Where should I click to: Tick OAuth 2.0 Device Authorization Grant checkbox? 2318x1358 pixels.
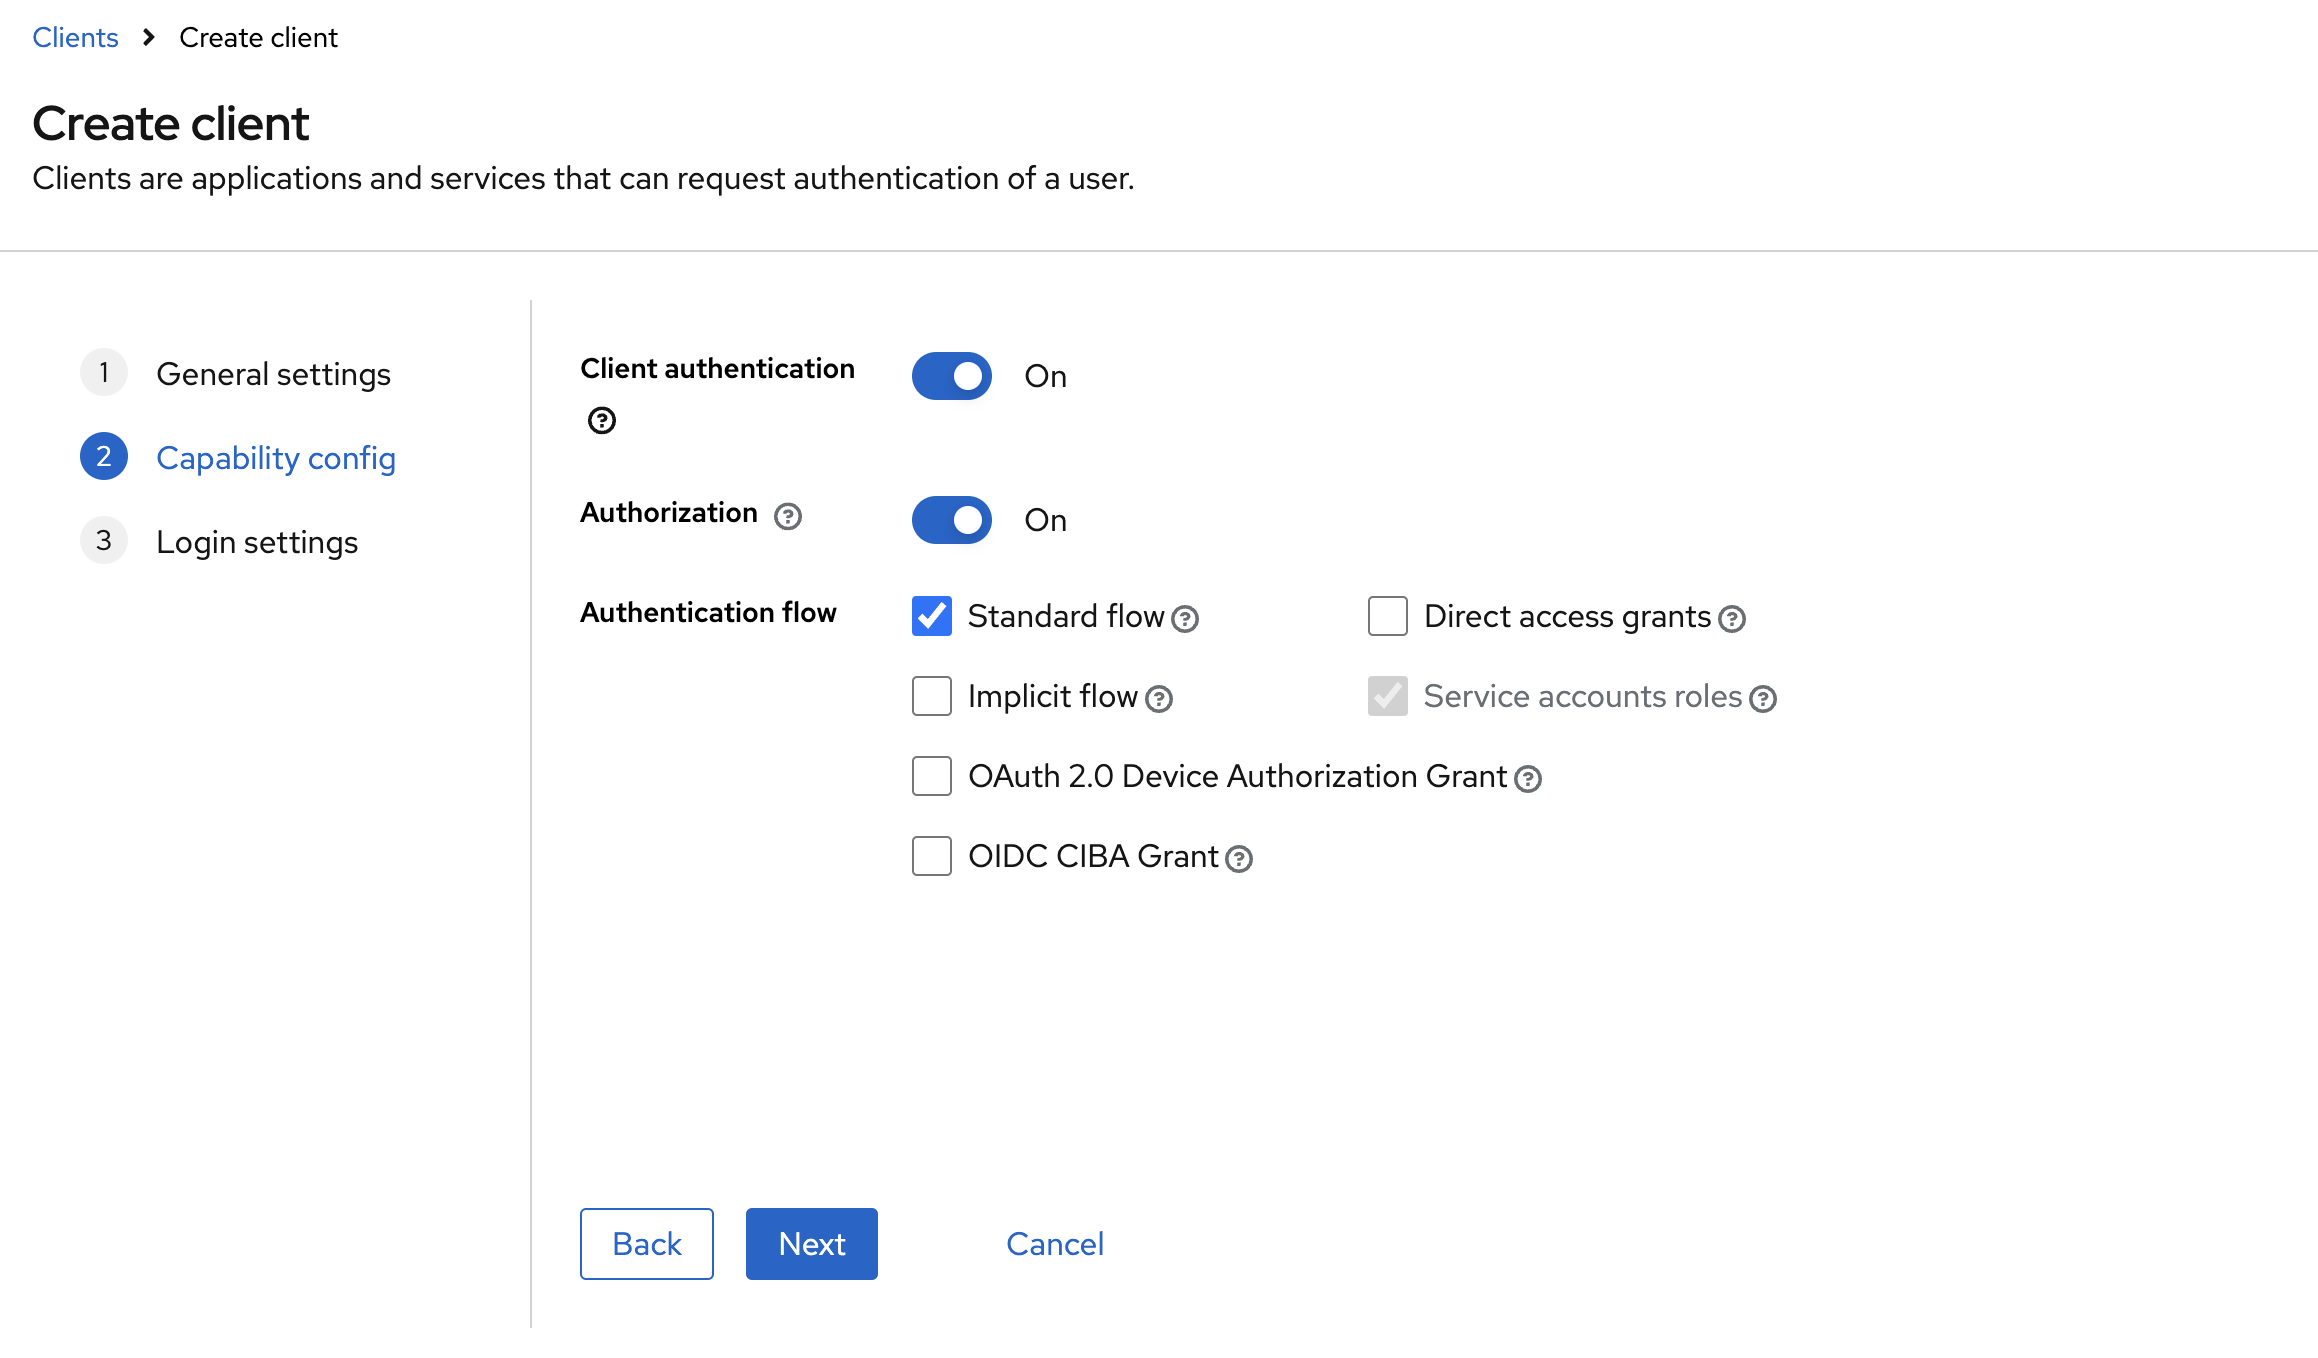coord(931,776)
